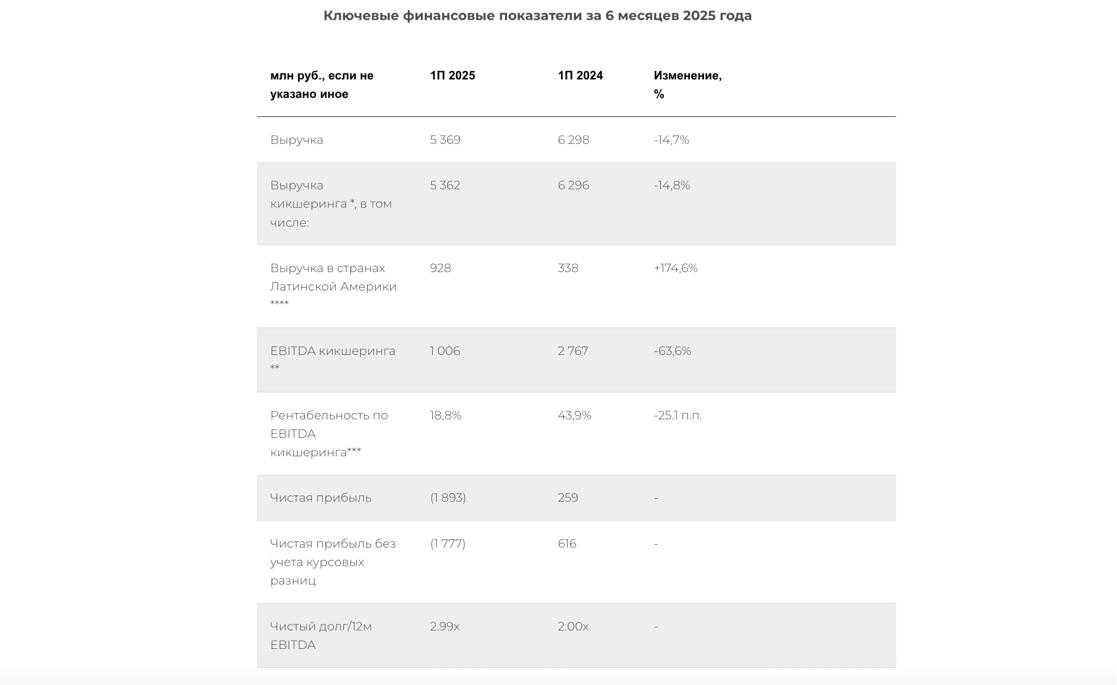The image size is (1117, 685).
Task: Click the 1П 2024 column header
Action: [580, 76]
